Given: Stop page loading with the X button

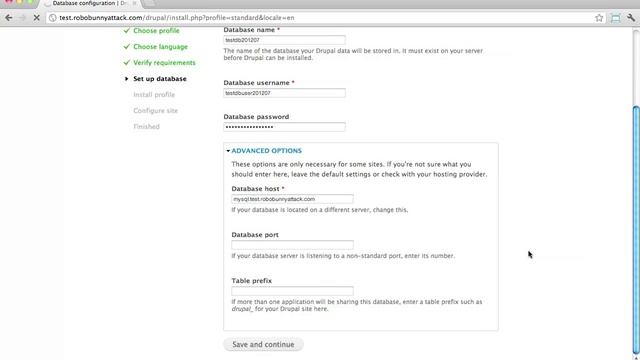Looking at the screenshot, I should point(36,18).
